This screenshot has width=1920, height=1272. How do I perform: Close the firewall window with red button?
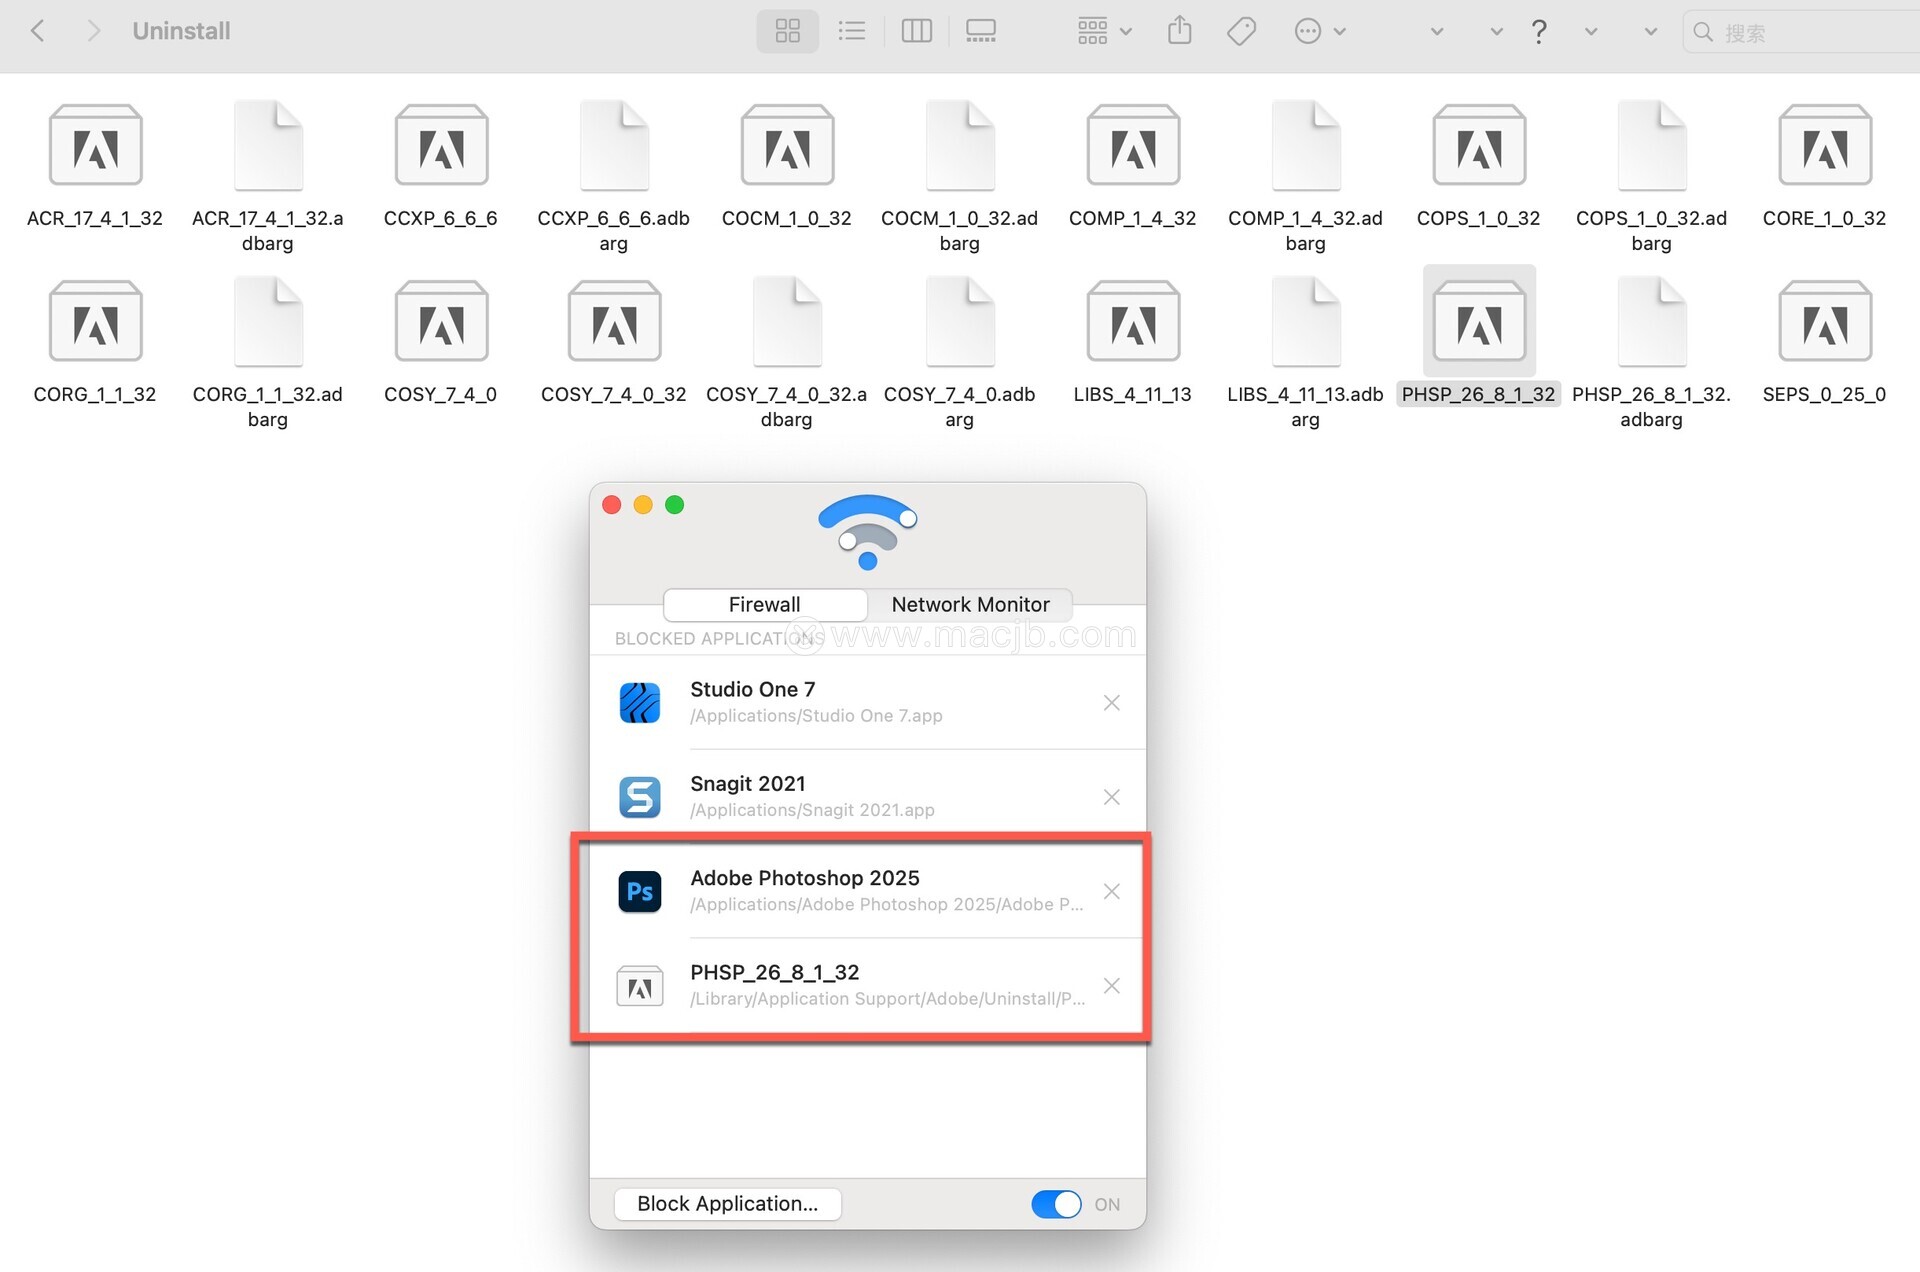(612, 505)
